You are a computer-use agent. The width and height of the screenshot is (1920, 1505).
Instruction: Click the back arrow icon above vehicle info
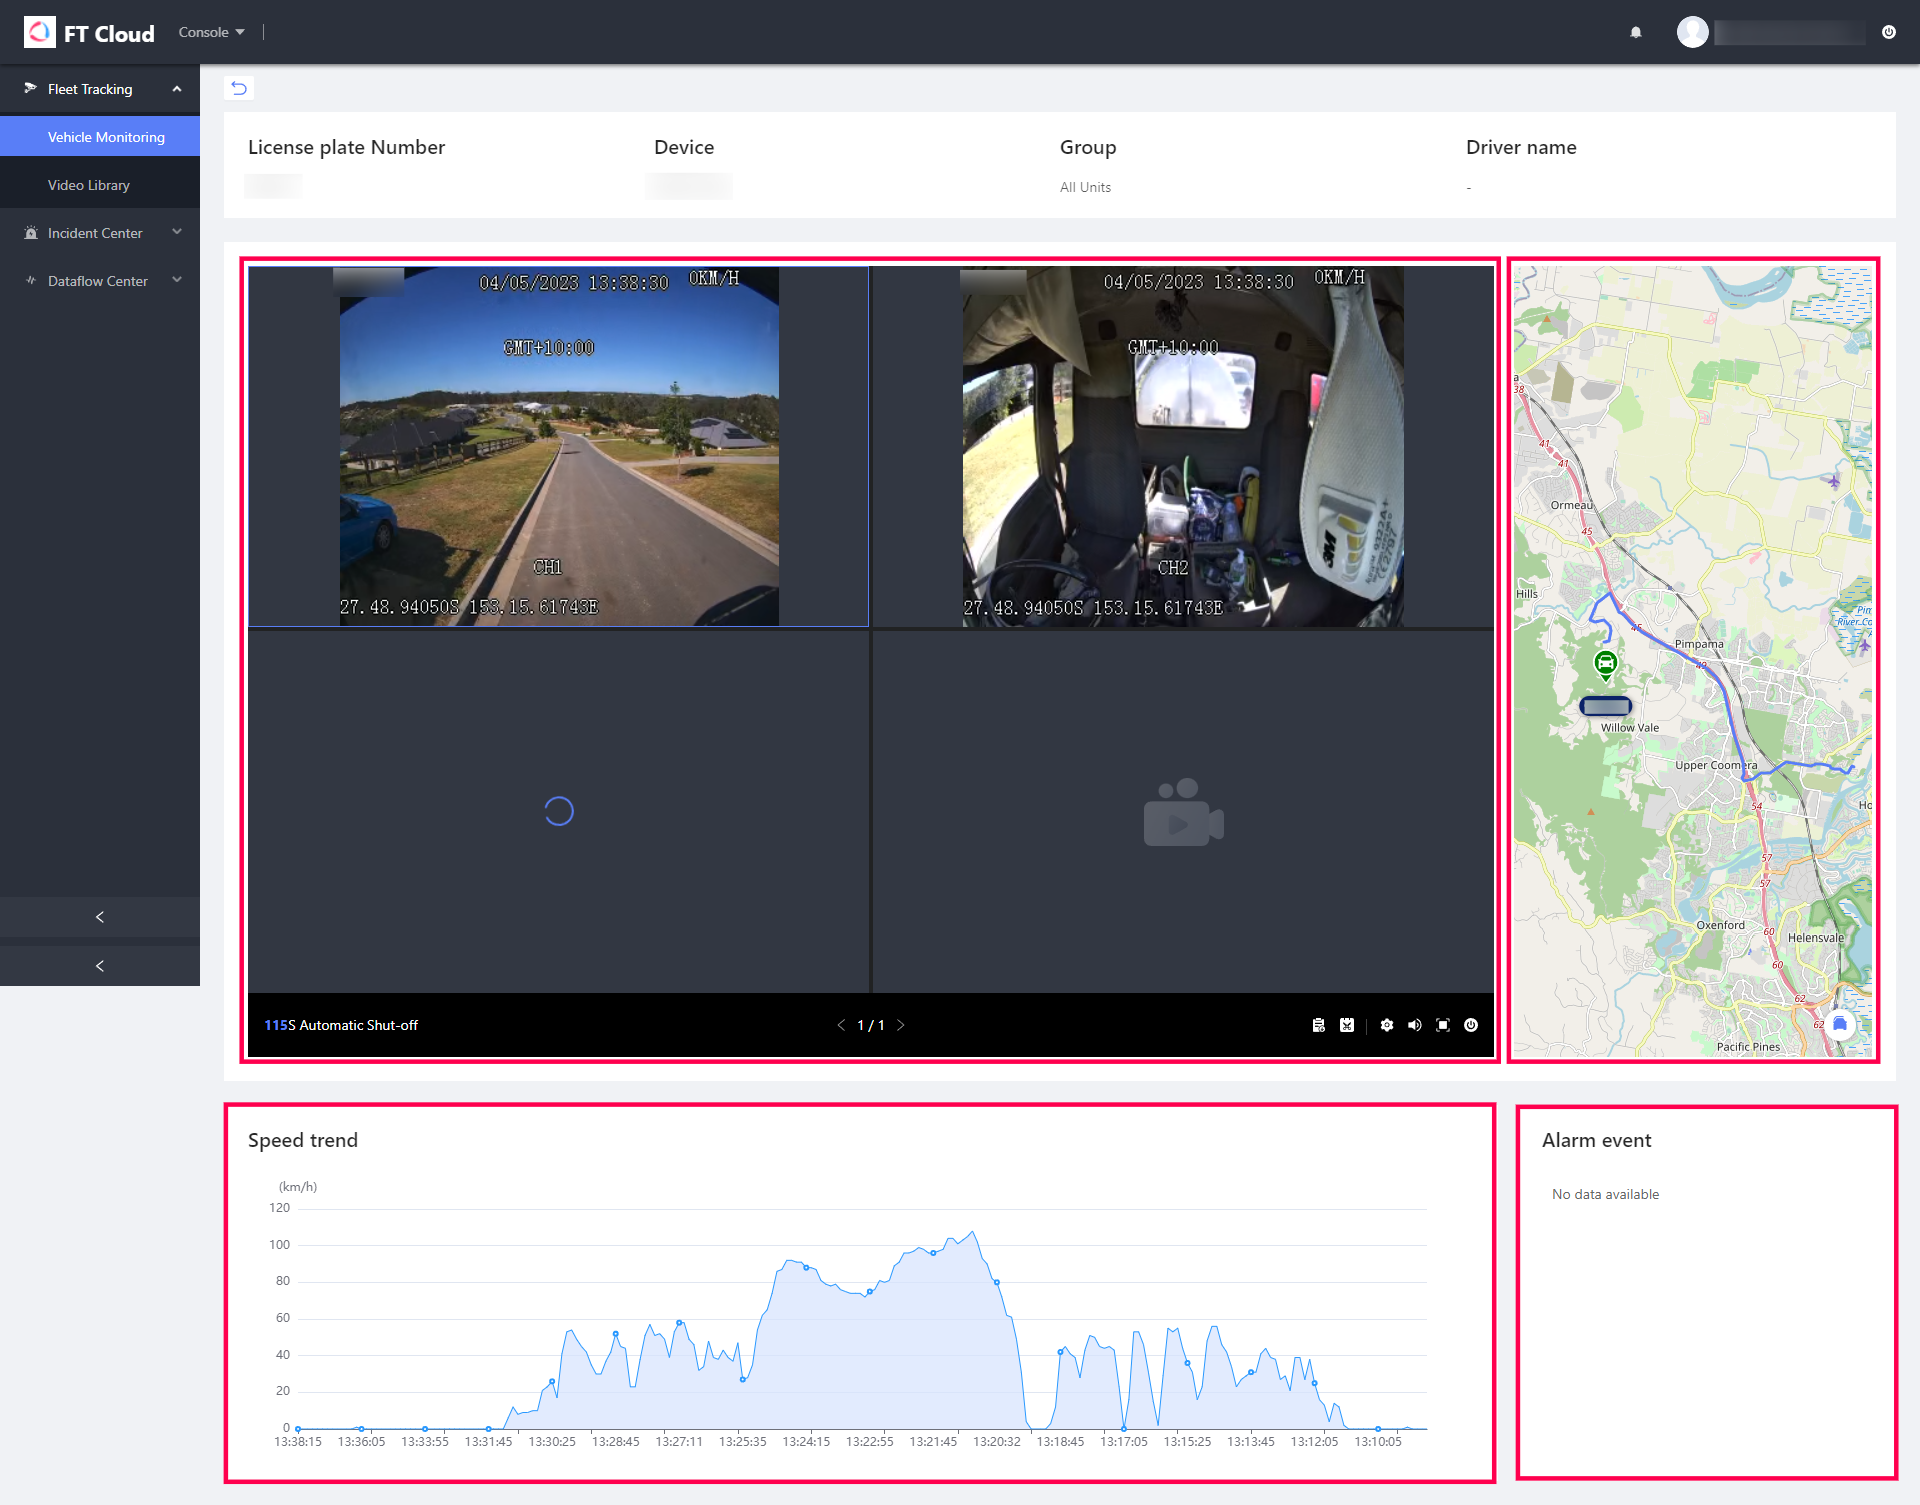(x=239, y=88)
